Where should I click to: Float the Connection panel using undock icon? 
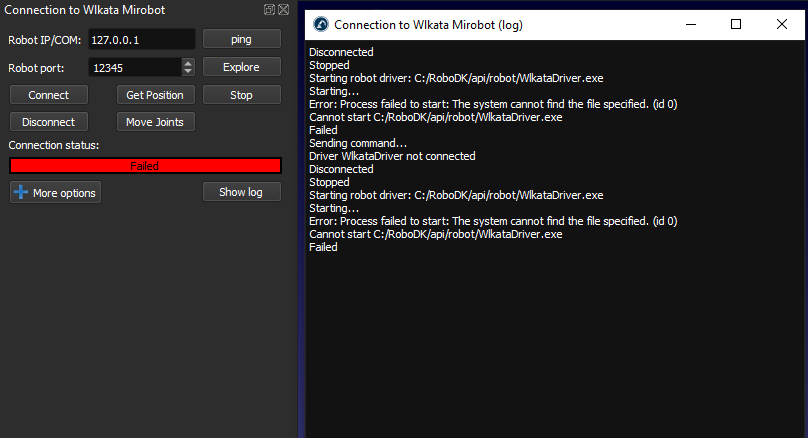(270, 9)
